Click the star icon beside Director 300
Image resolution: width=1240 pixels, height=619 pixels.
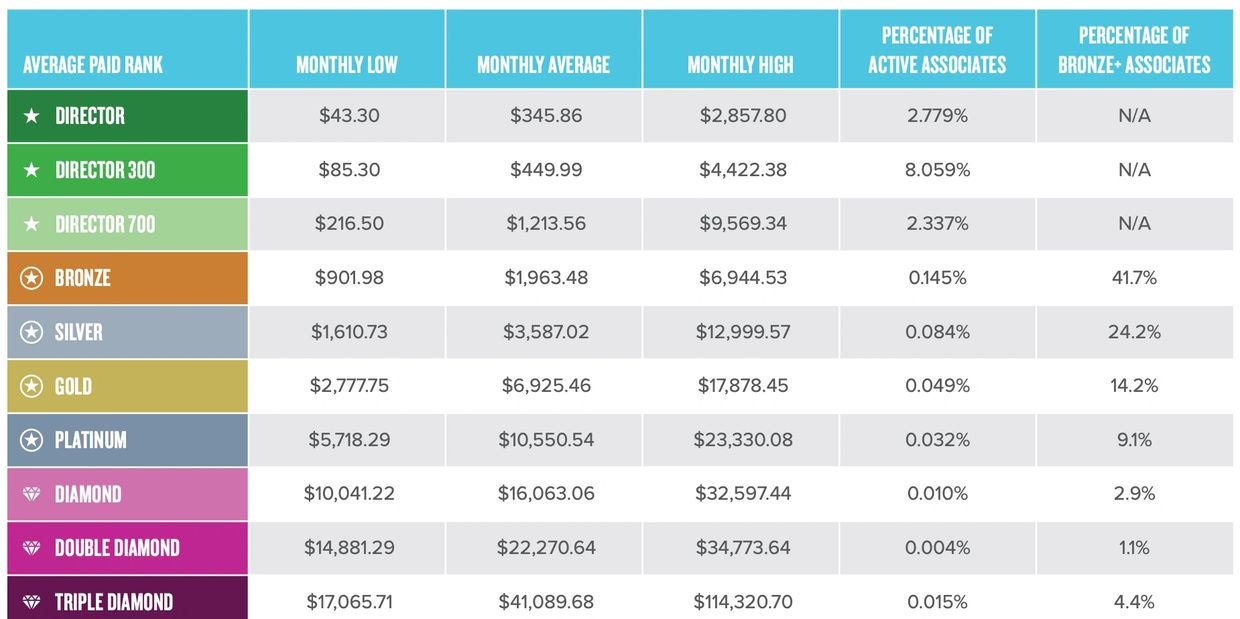point(32,170)
